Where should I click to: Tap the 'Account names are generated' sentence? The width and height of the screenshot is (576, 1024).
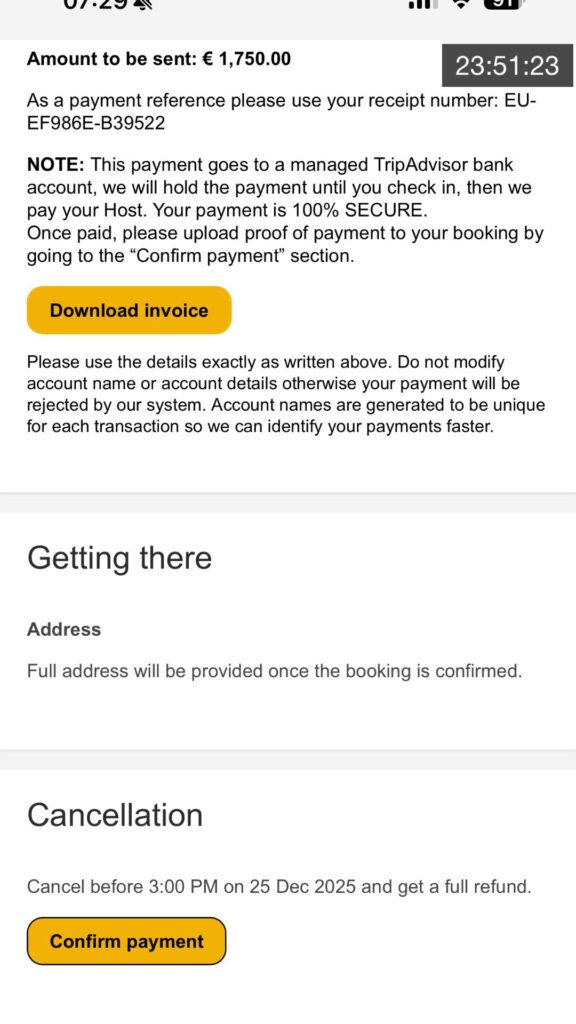[286, 416]
